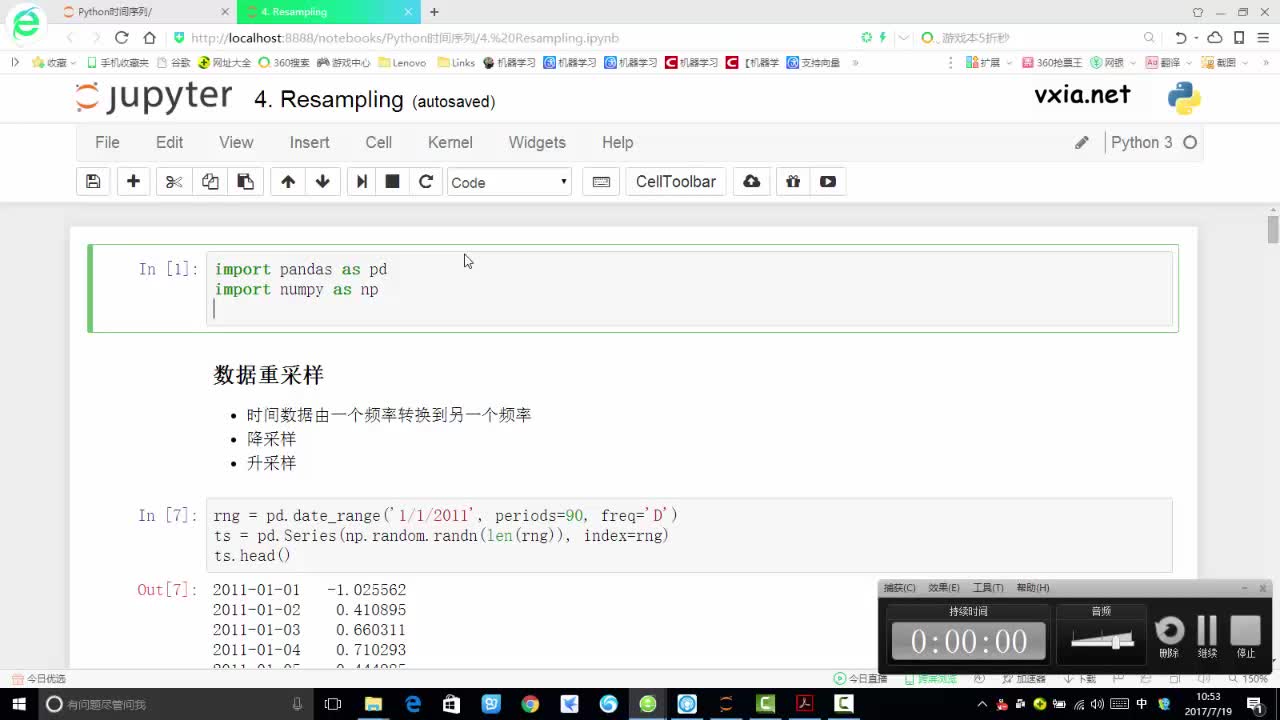Open 效果(E) menu in recorder window
This screenshot has height=720, width=1280.
(944, 588)
